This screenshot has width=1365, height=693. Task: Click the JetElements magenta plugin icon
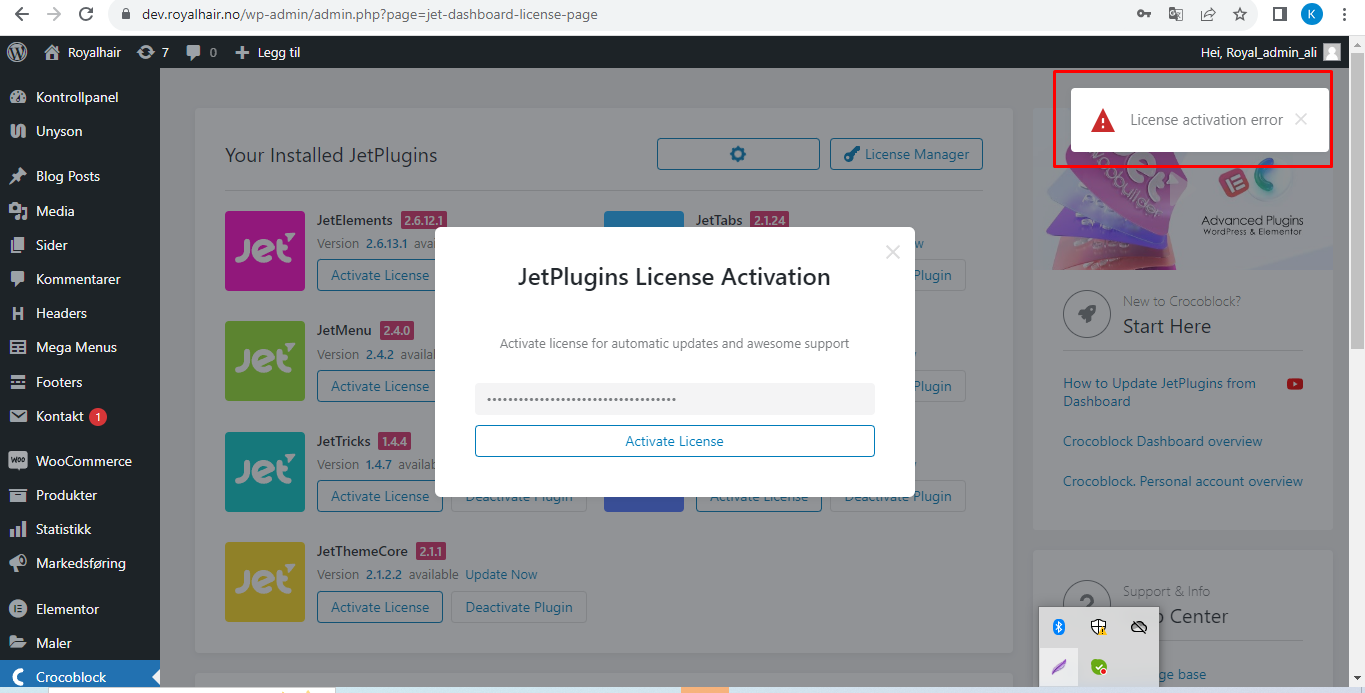265,251
